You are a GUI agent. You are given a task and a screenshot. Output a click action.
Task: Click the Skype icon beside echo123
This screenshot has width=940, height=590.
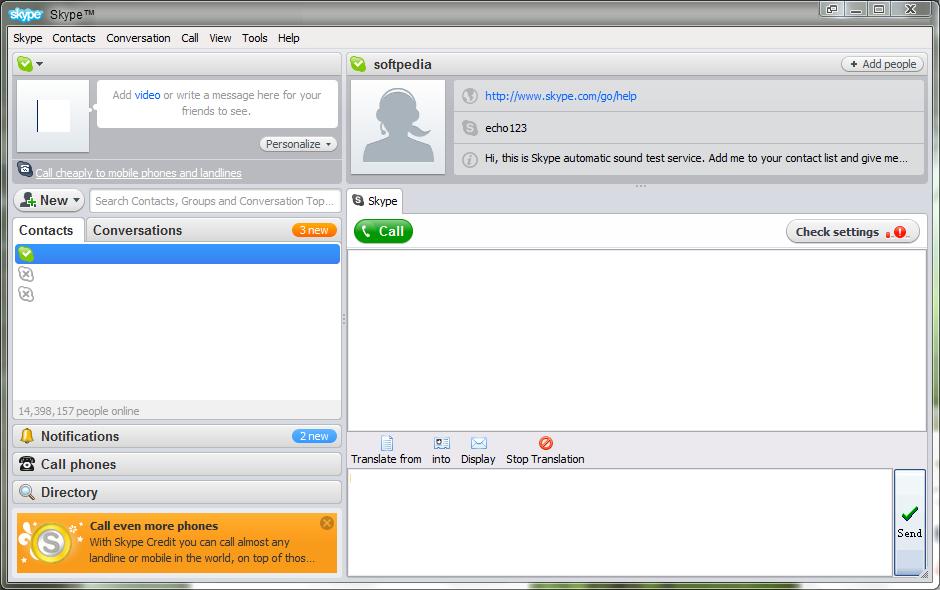[470, 127]
